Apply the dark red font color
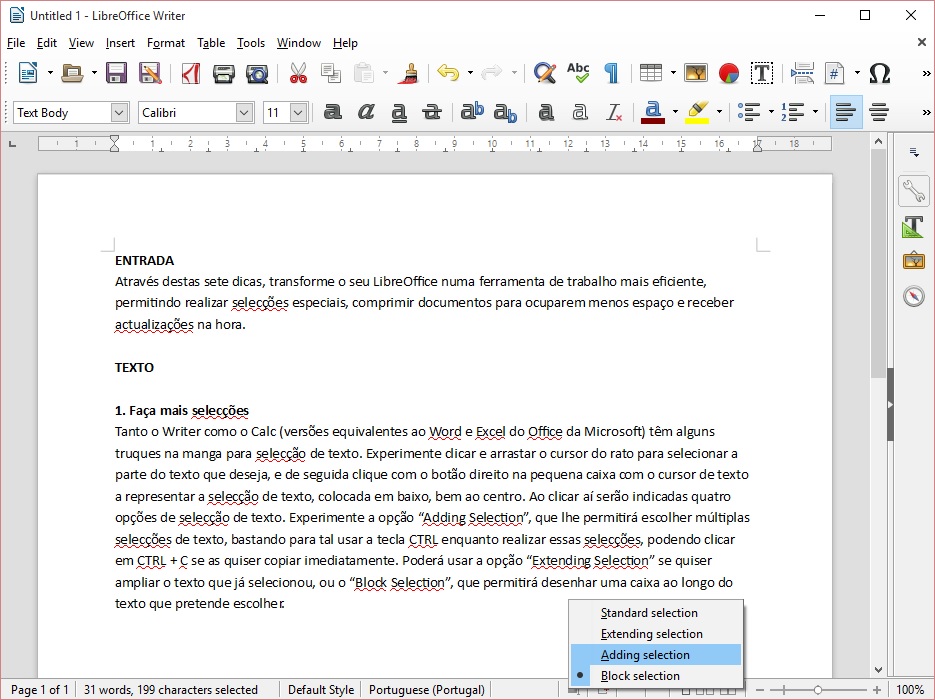935x700 pixels. pyautogui.click(x=654, y=112)
